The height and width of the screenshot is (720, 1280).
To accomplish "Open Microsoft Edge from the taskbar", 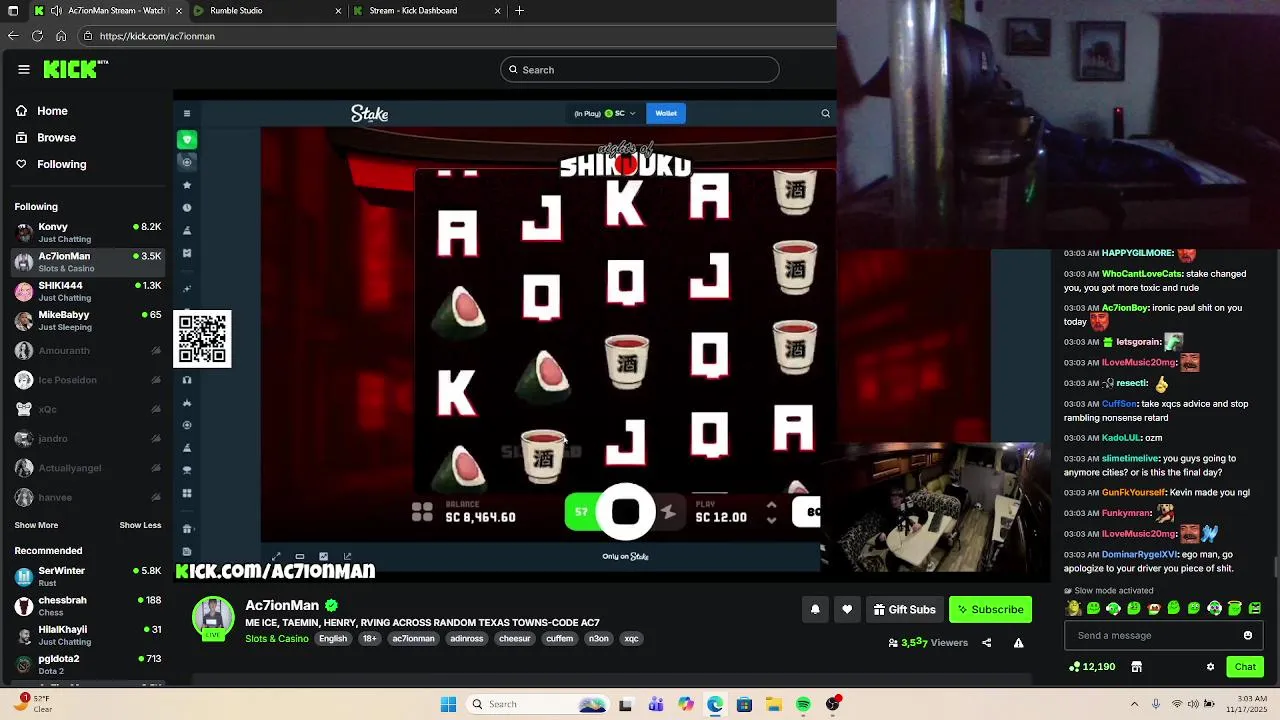I will pyautogui.click(x=715, y=704).
